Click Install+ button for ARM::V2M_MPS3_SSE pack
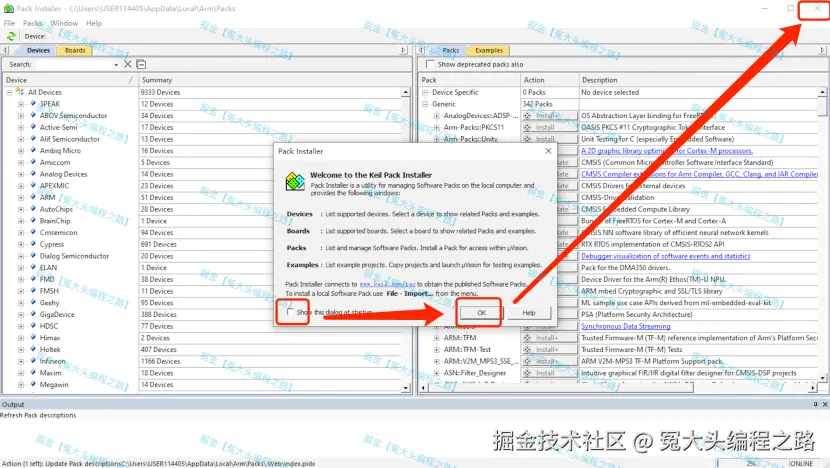This screenshot has width=830, height=468. click(x=549, y=361)
